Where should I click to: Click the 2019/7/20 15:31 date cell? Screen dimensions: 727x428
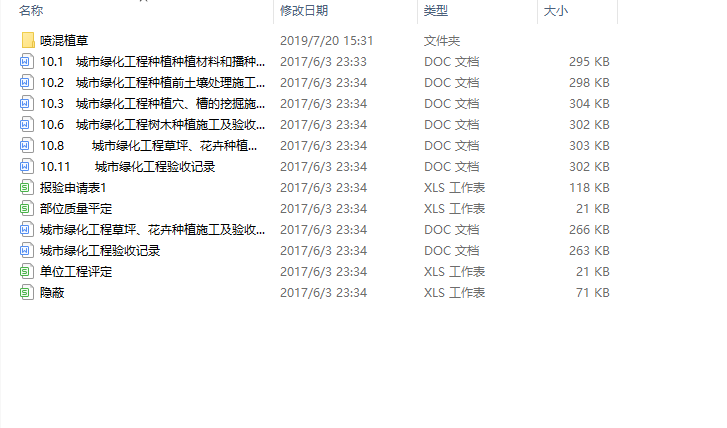[326, 41]
